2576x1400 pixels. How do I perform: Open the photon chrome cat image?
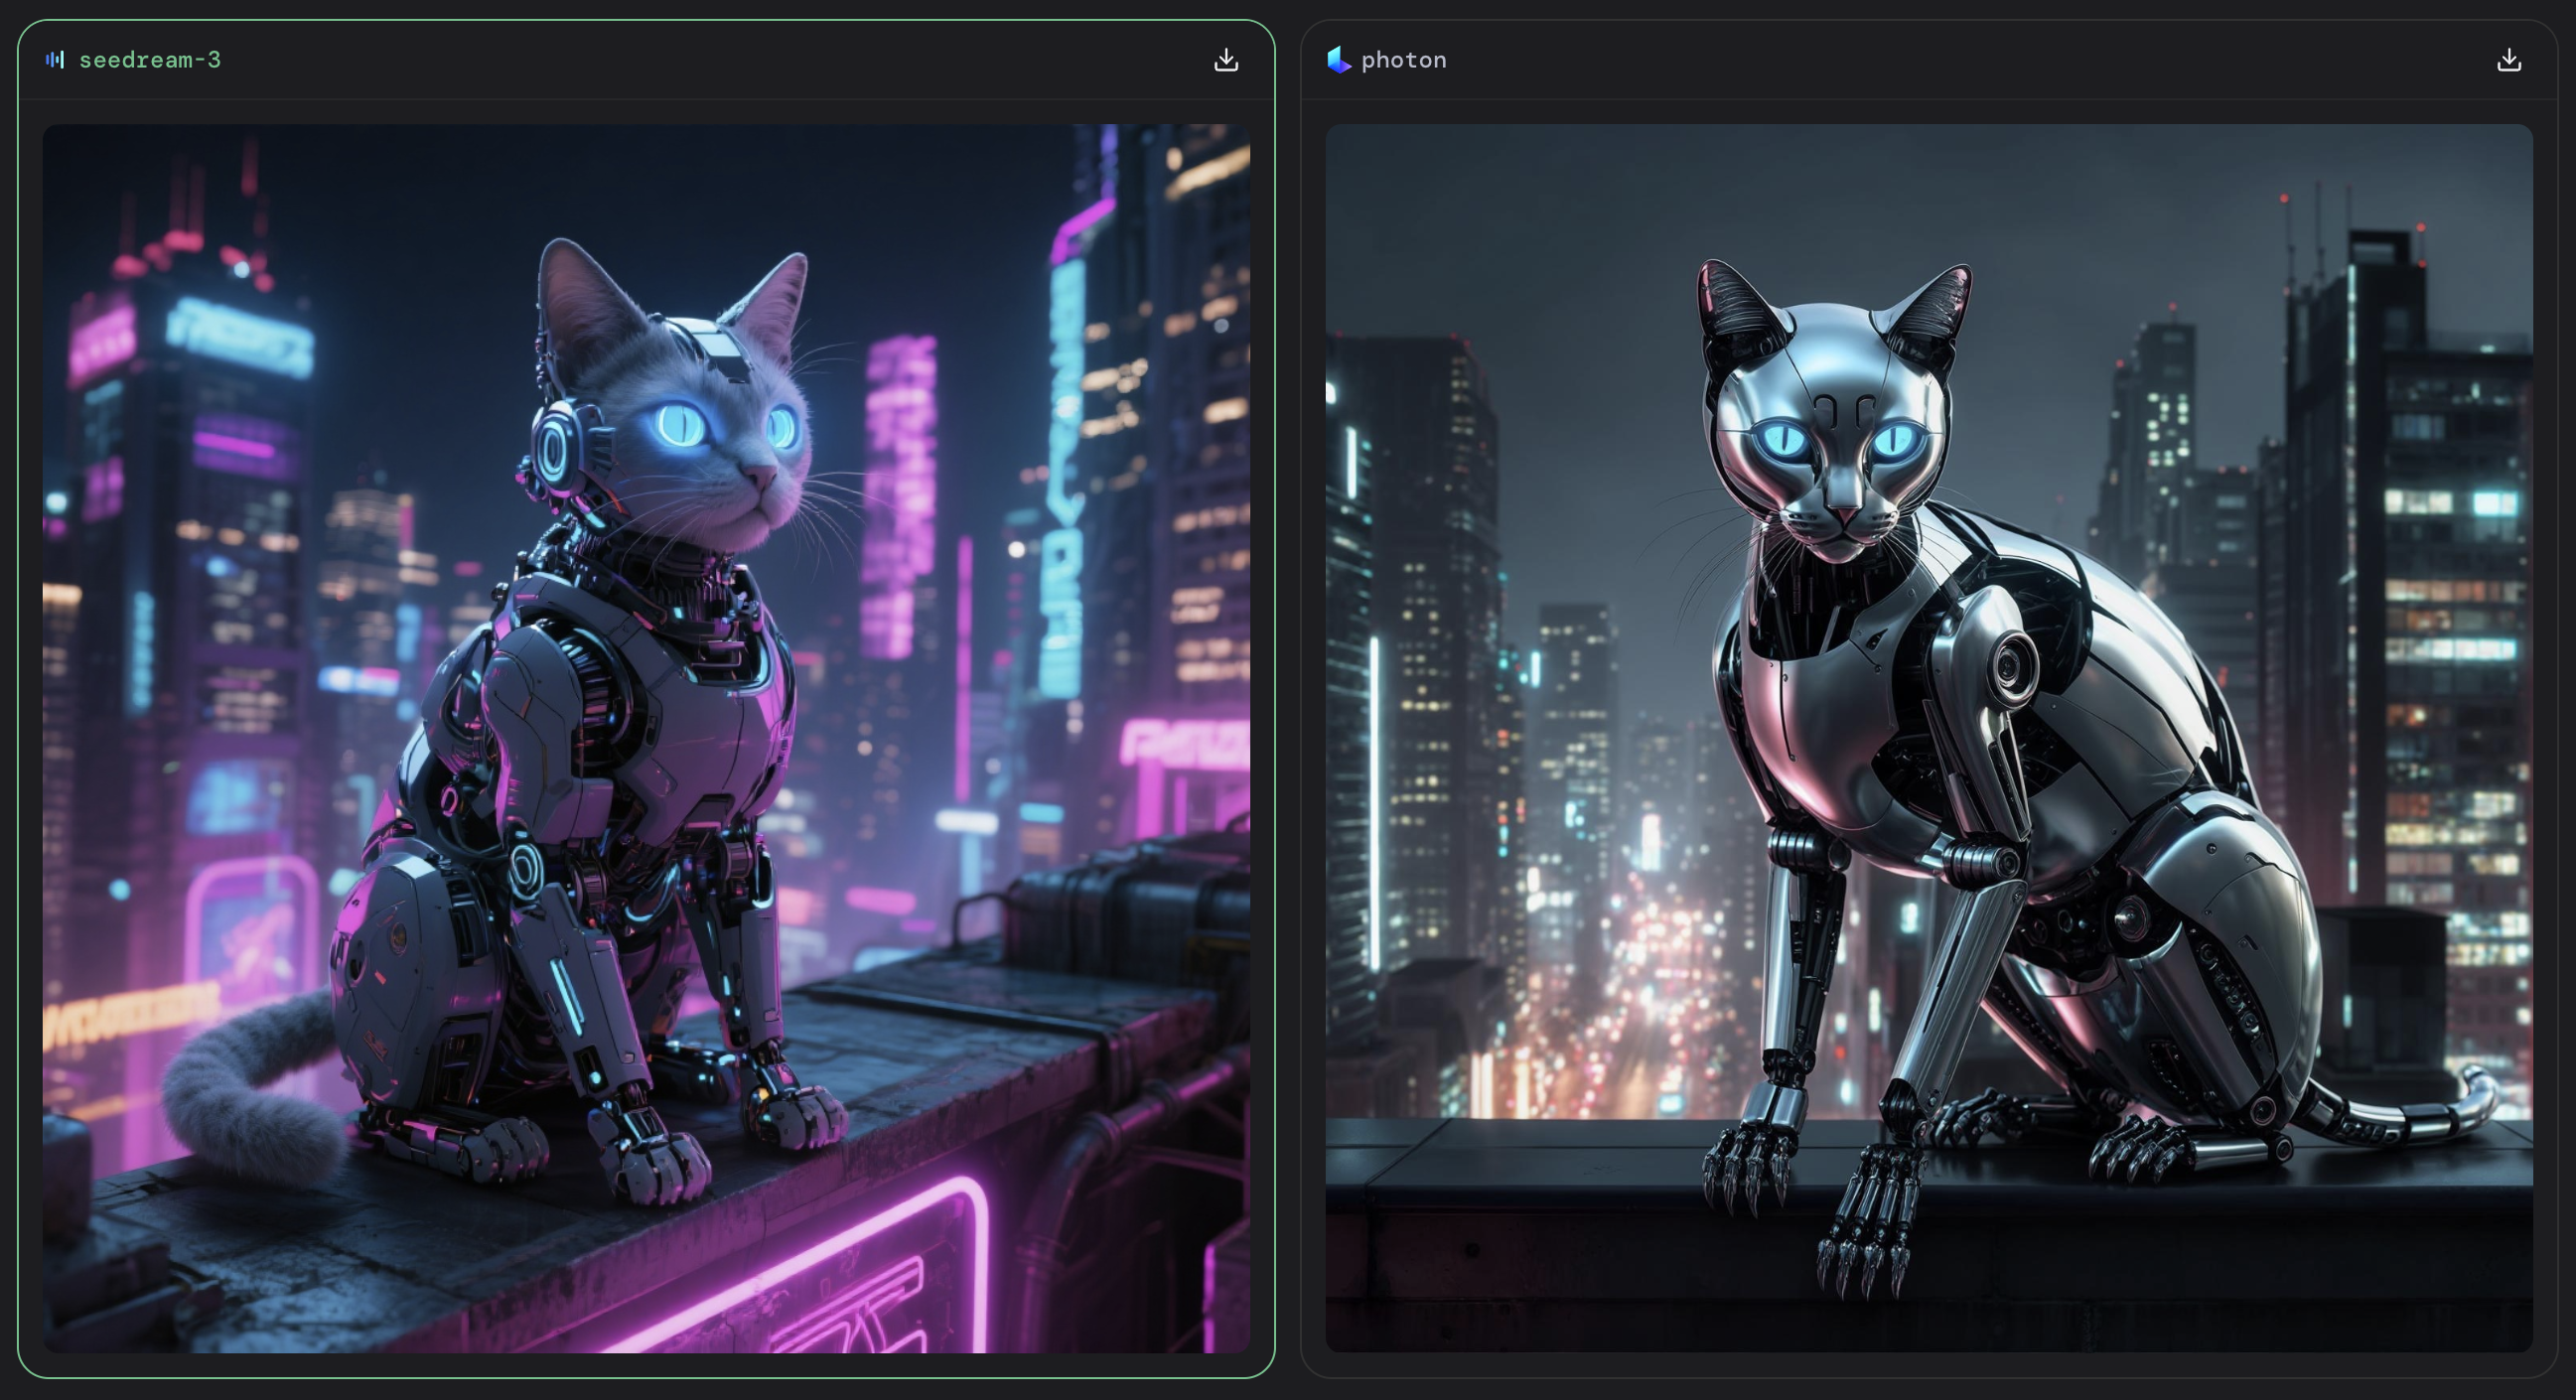tap(1928, 738)
